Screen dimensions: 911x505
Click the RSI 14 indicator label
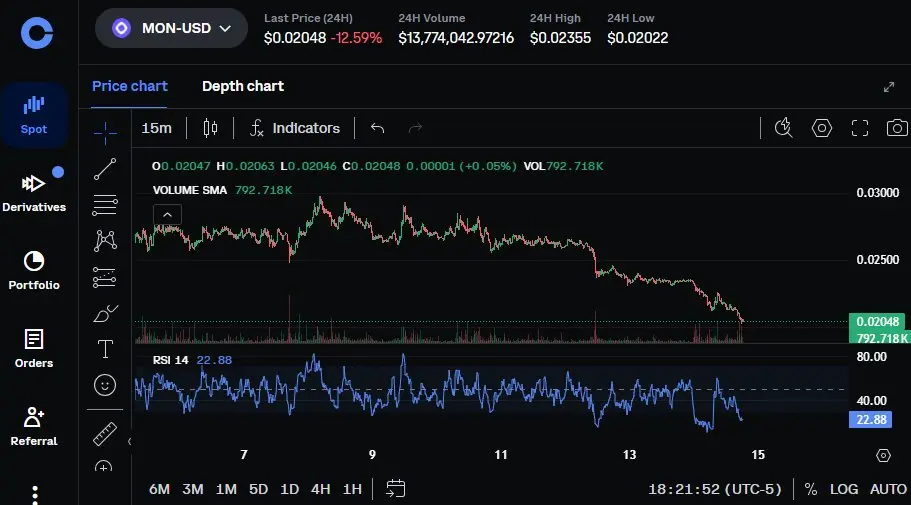tap(170, 360)
